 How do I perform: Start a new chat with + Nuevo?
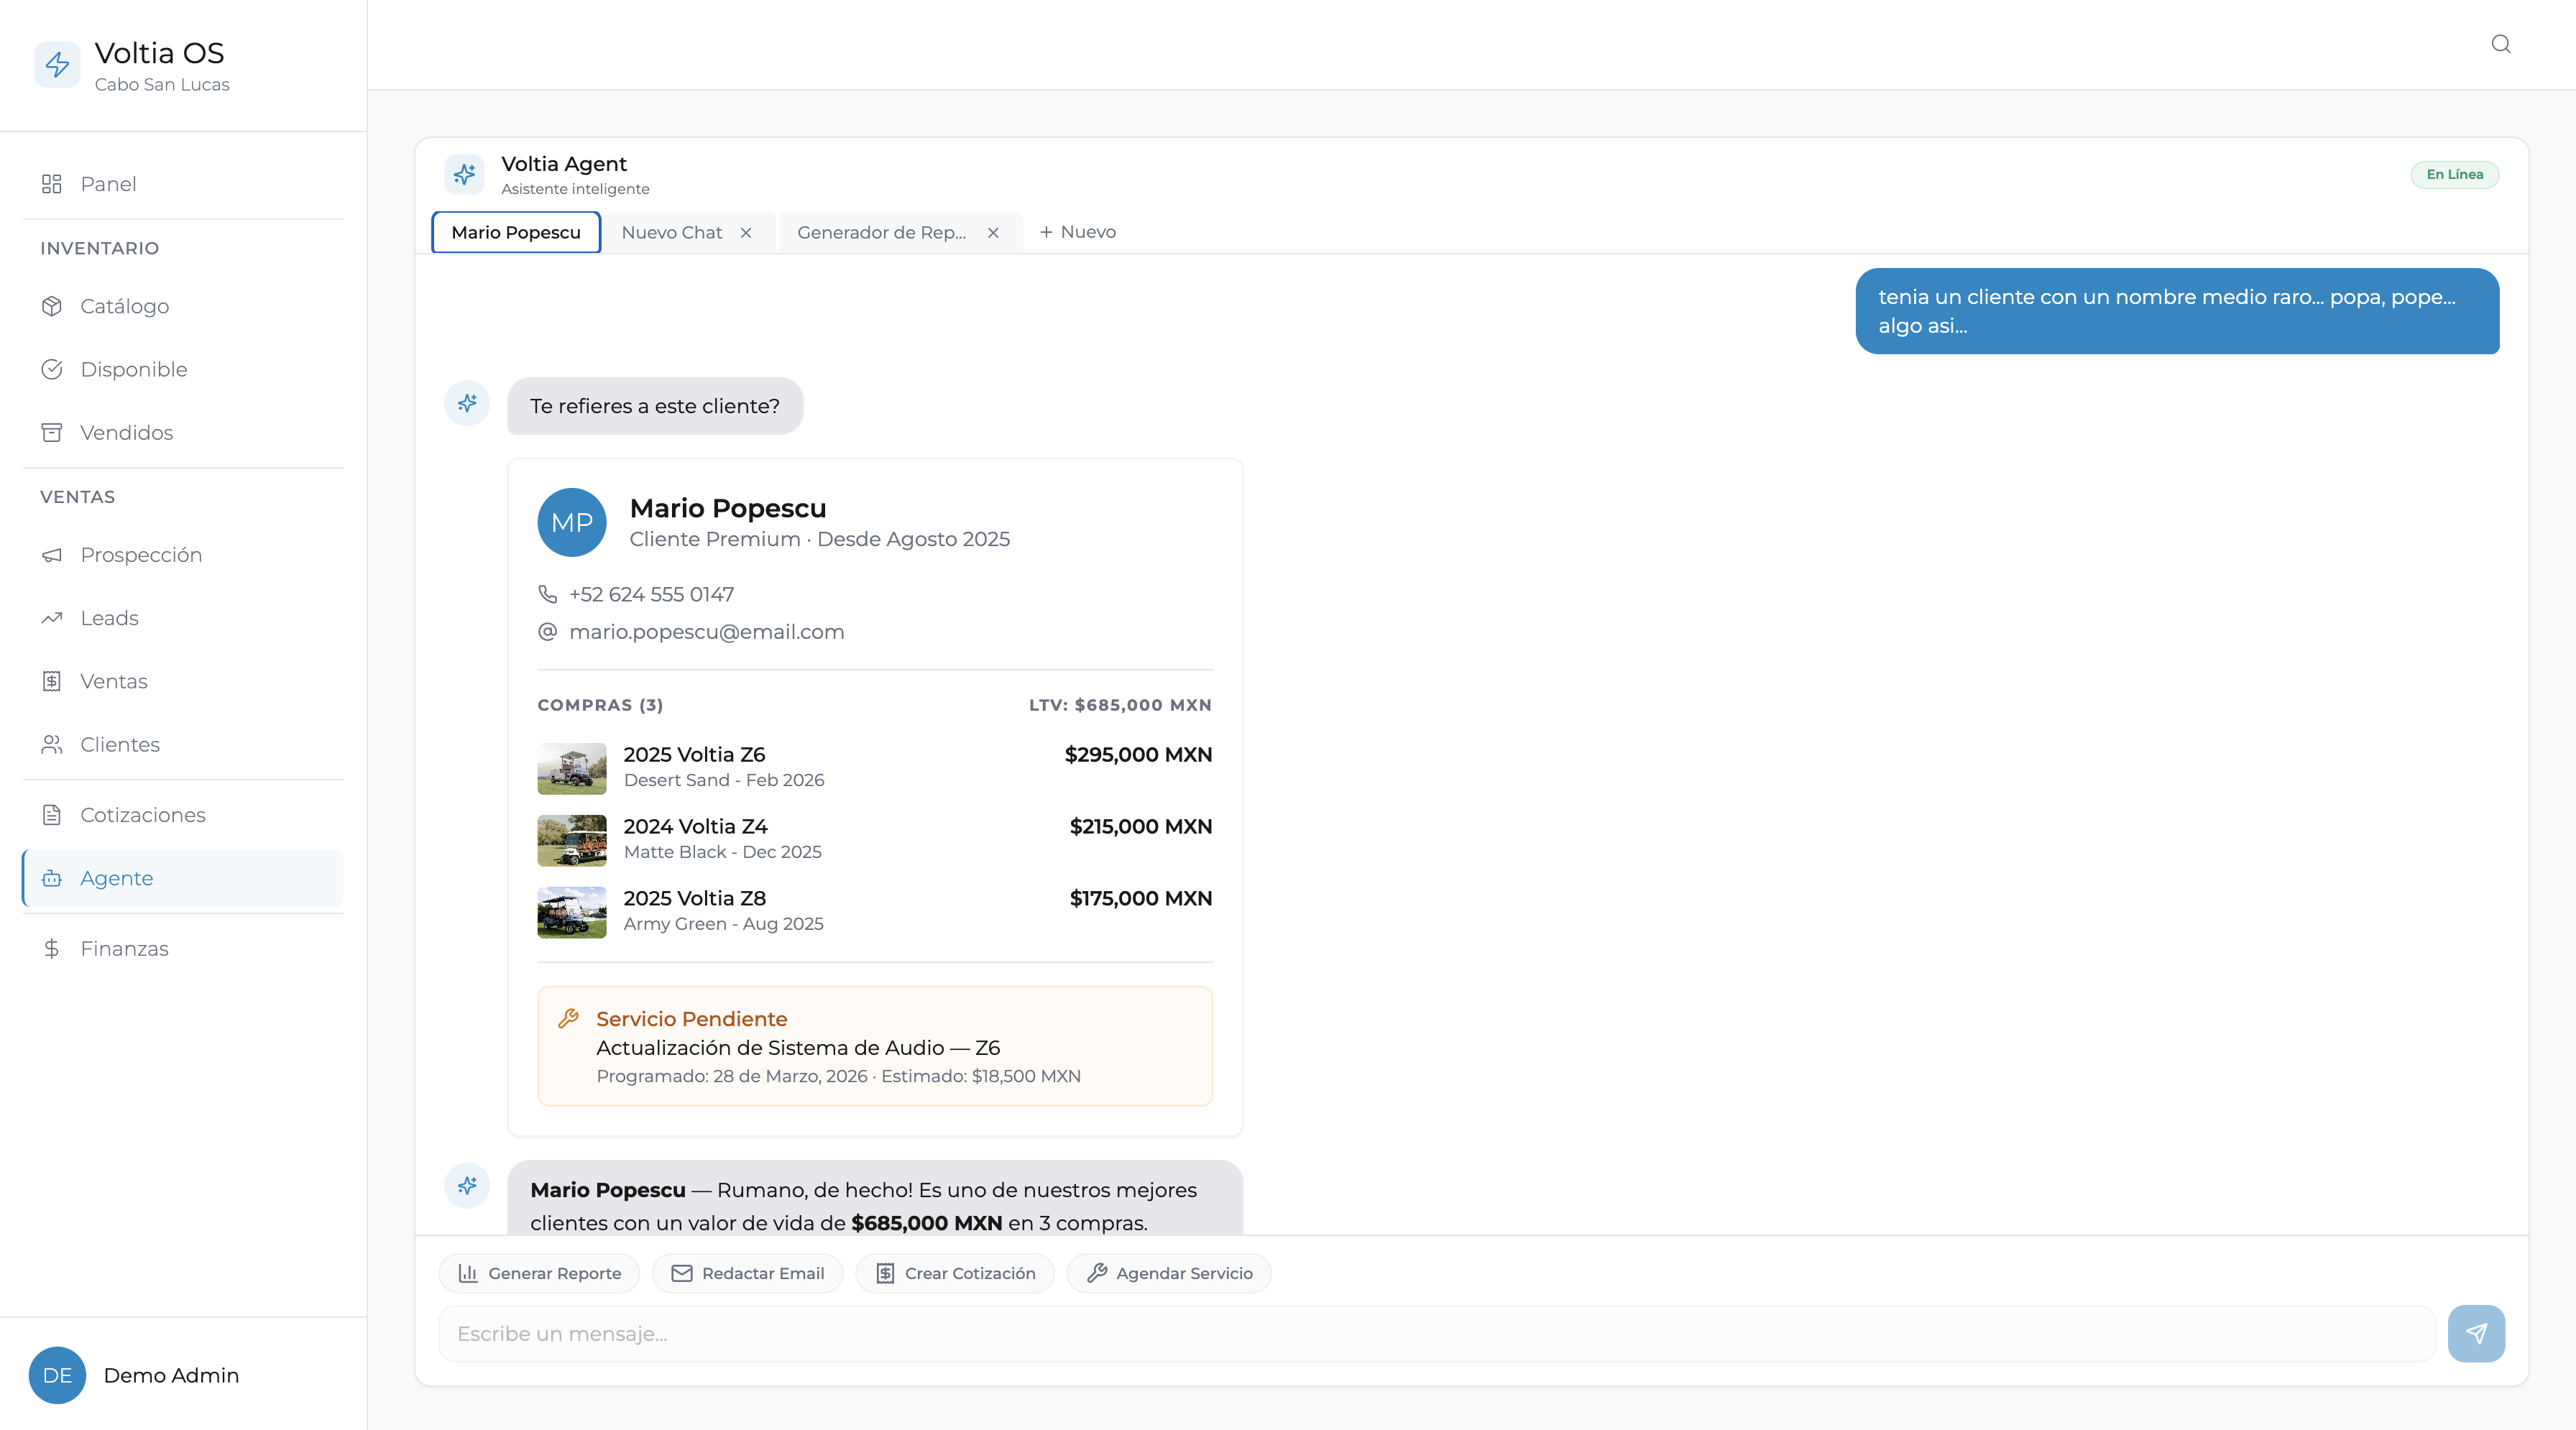click(x=1077, y=232)
